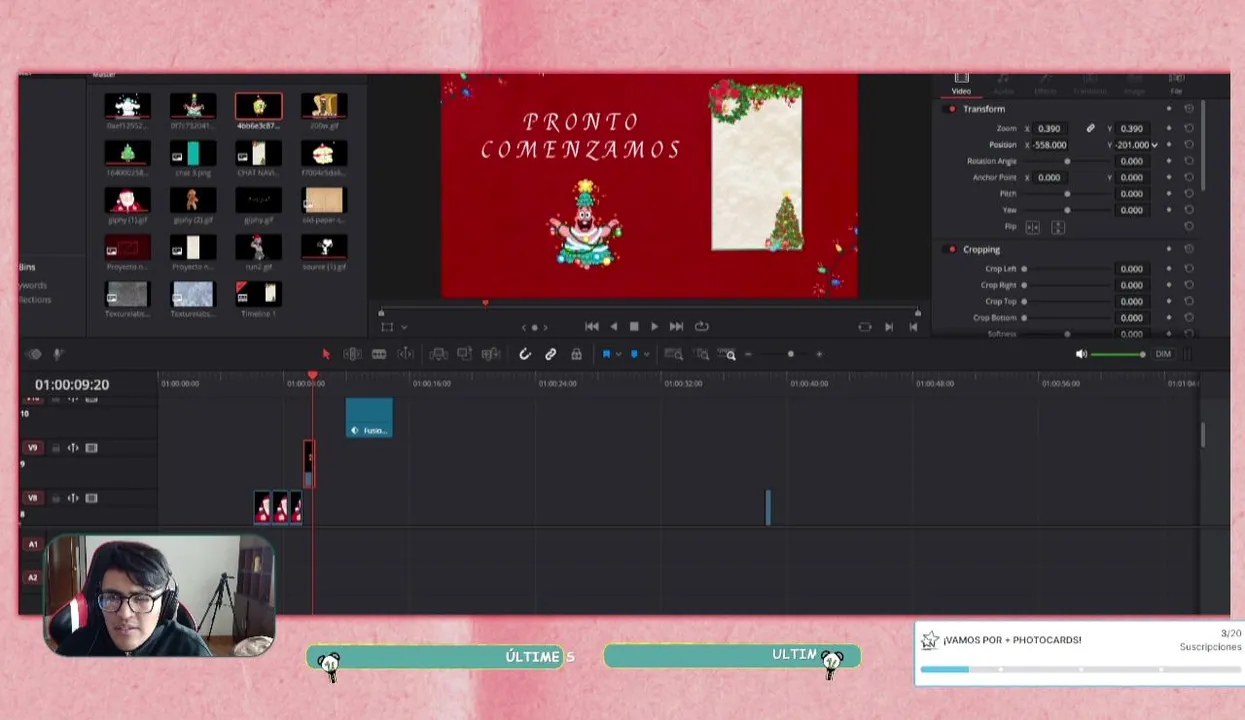Add keyframe for the Zoom parameter

coord(1169,128)
